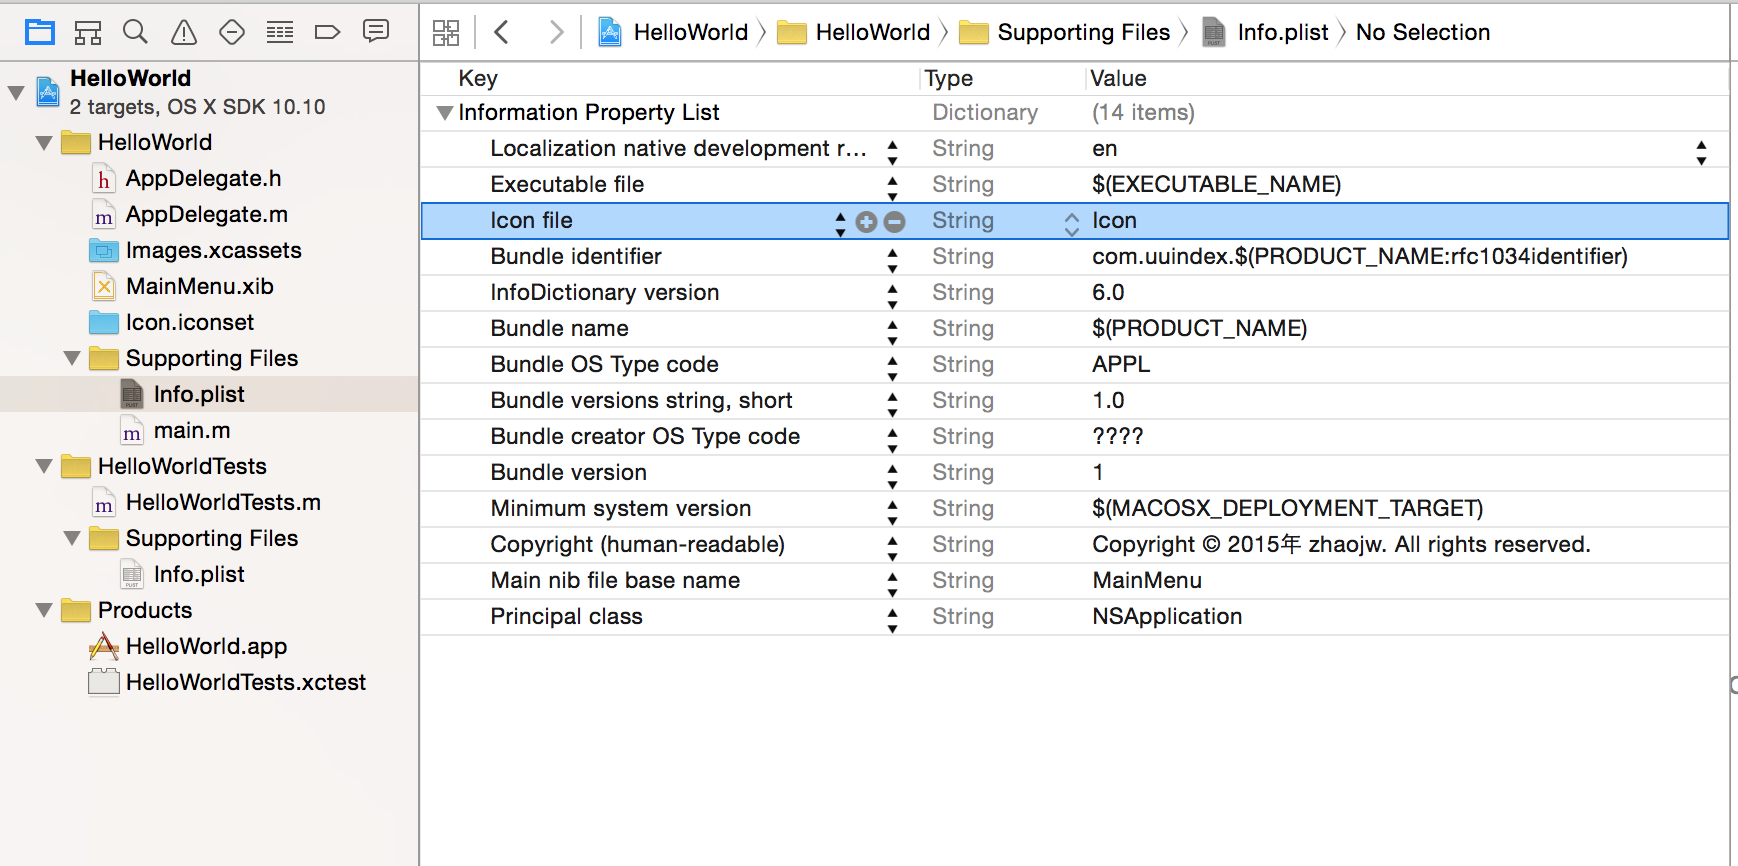Open the Icon file type popup arrows
Screen dimensions: 1738x866
tap(1072, 223)
